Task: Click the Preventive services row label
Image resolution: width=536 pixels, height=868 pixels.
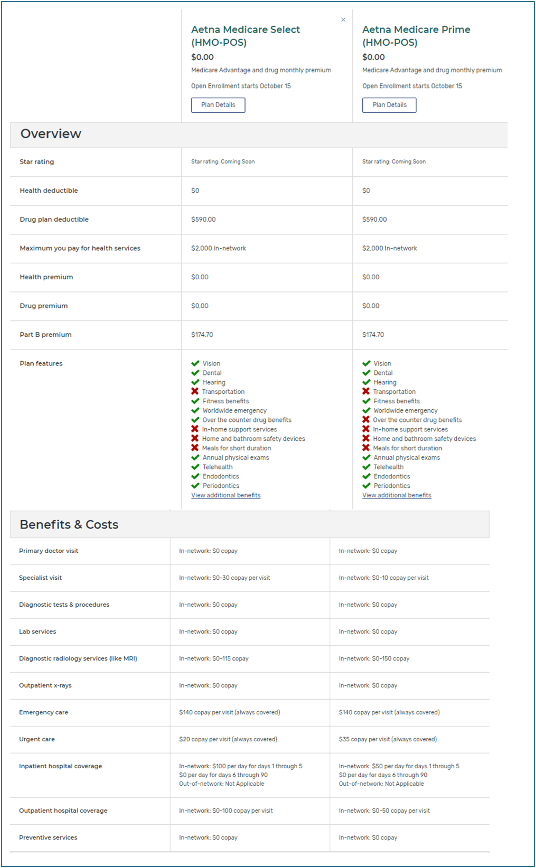Action: (x=48, y=838)
